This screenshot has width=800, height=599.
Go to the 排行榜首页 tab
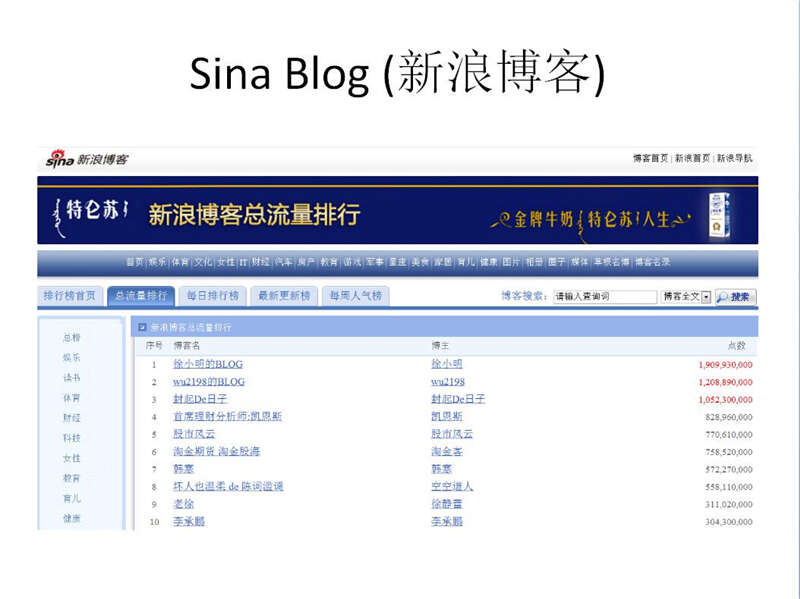pyautogui.click(x=70, y=296)
